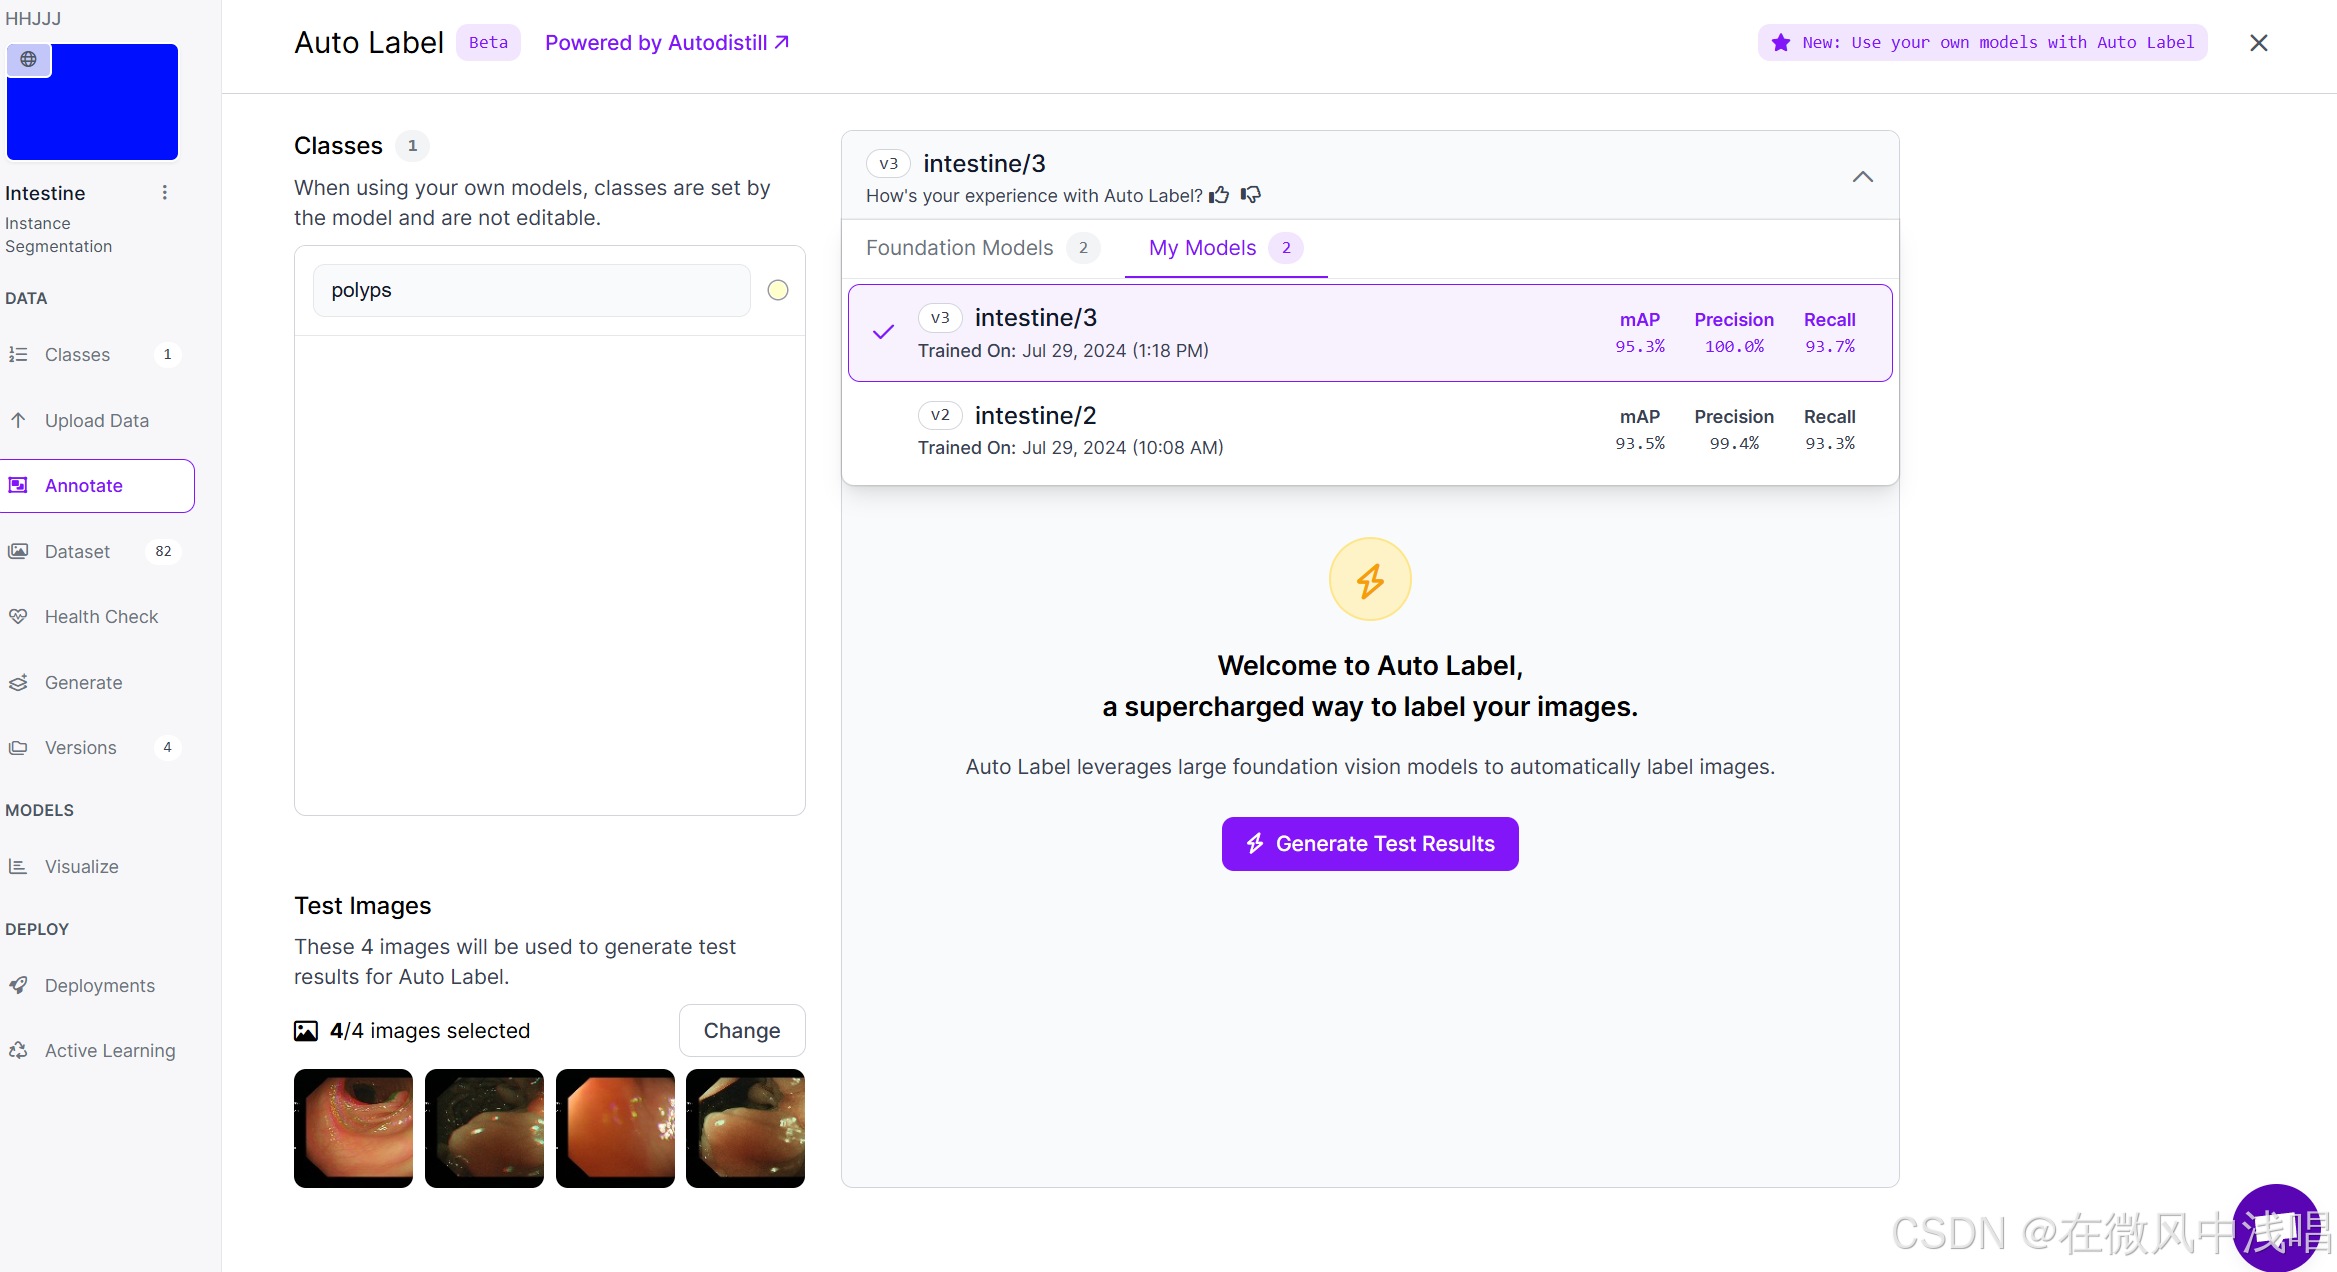Open the Intestine project options menu

click(x=165, y=192)
